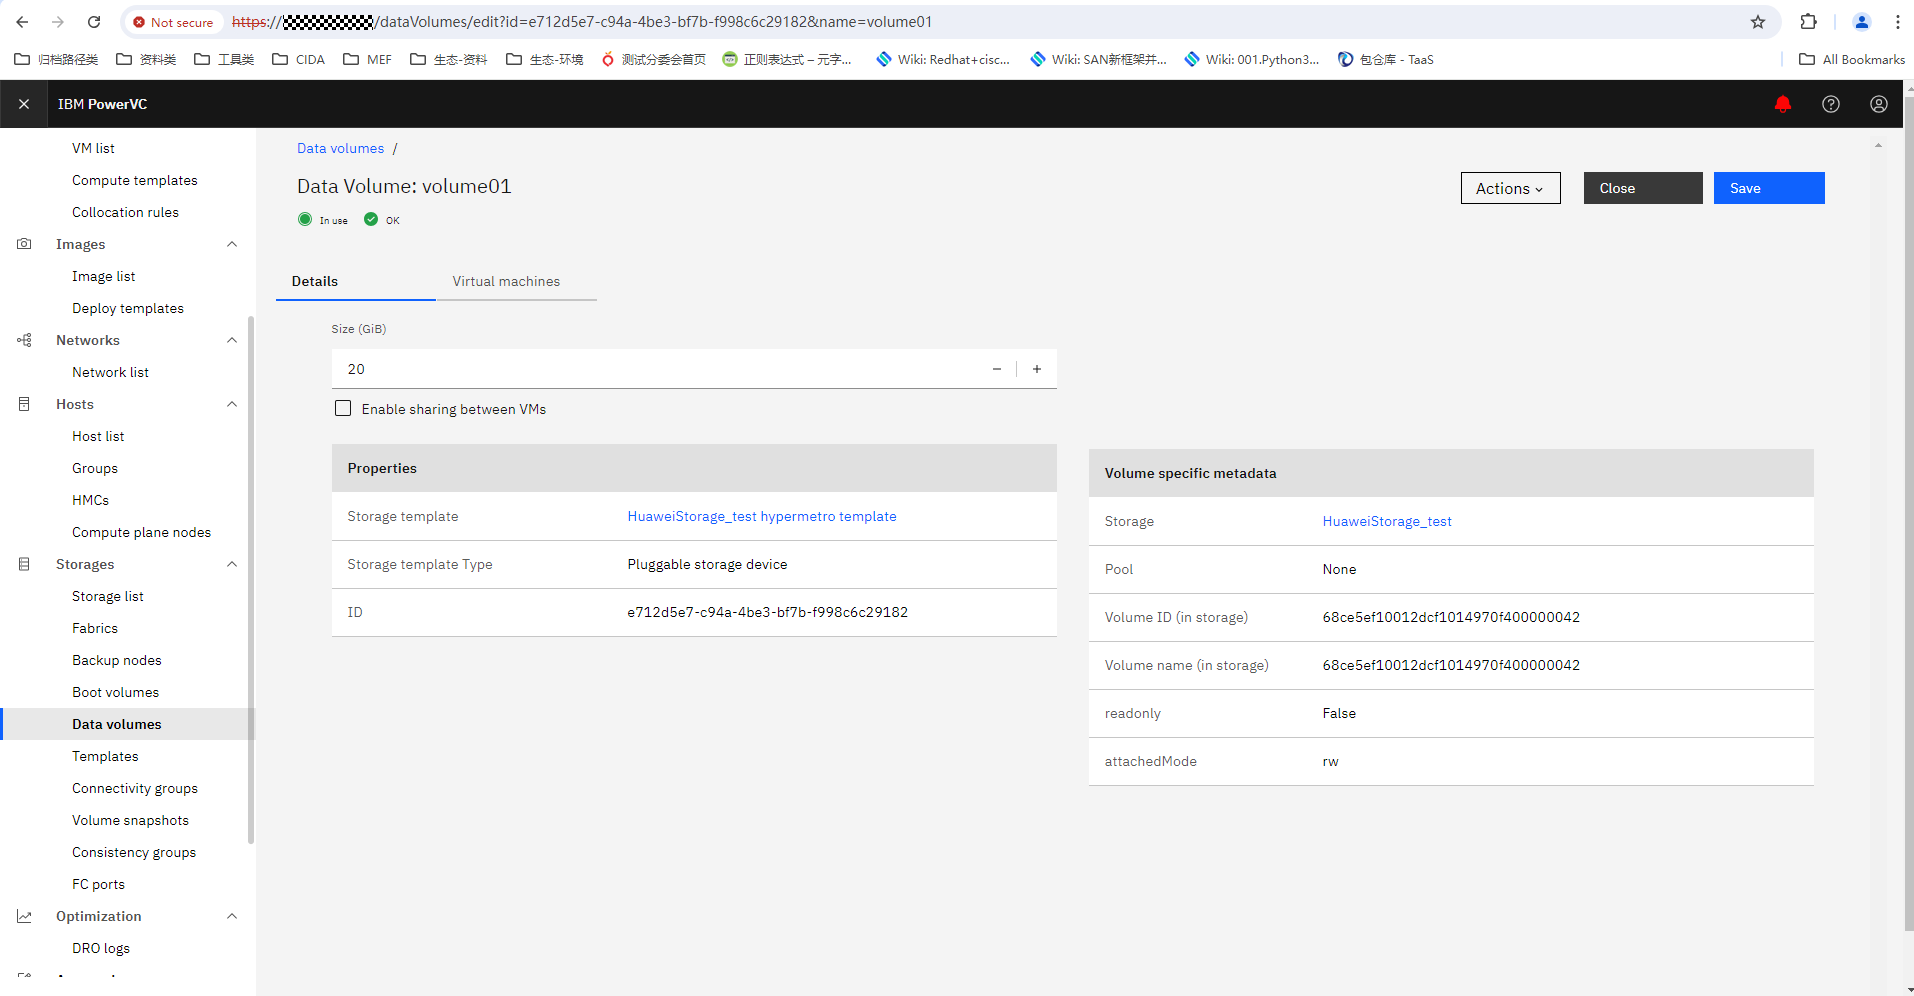Open the Wiki: 001.Python3 bookmark
The image size is (1914, 996).
1252,60
